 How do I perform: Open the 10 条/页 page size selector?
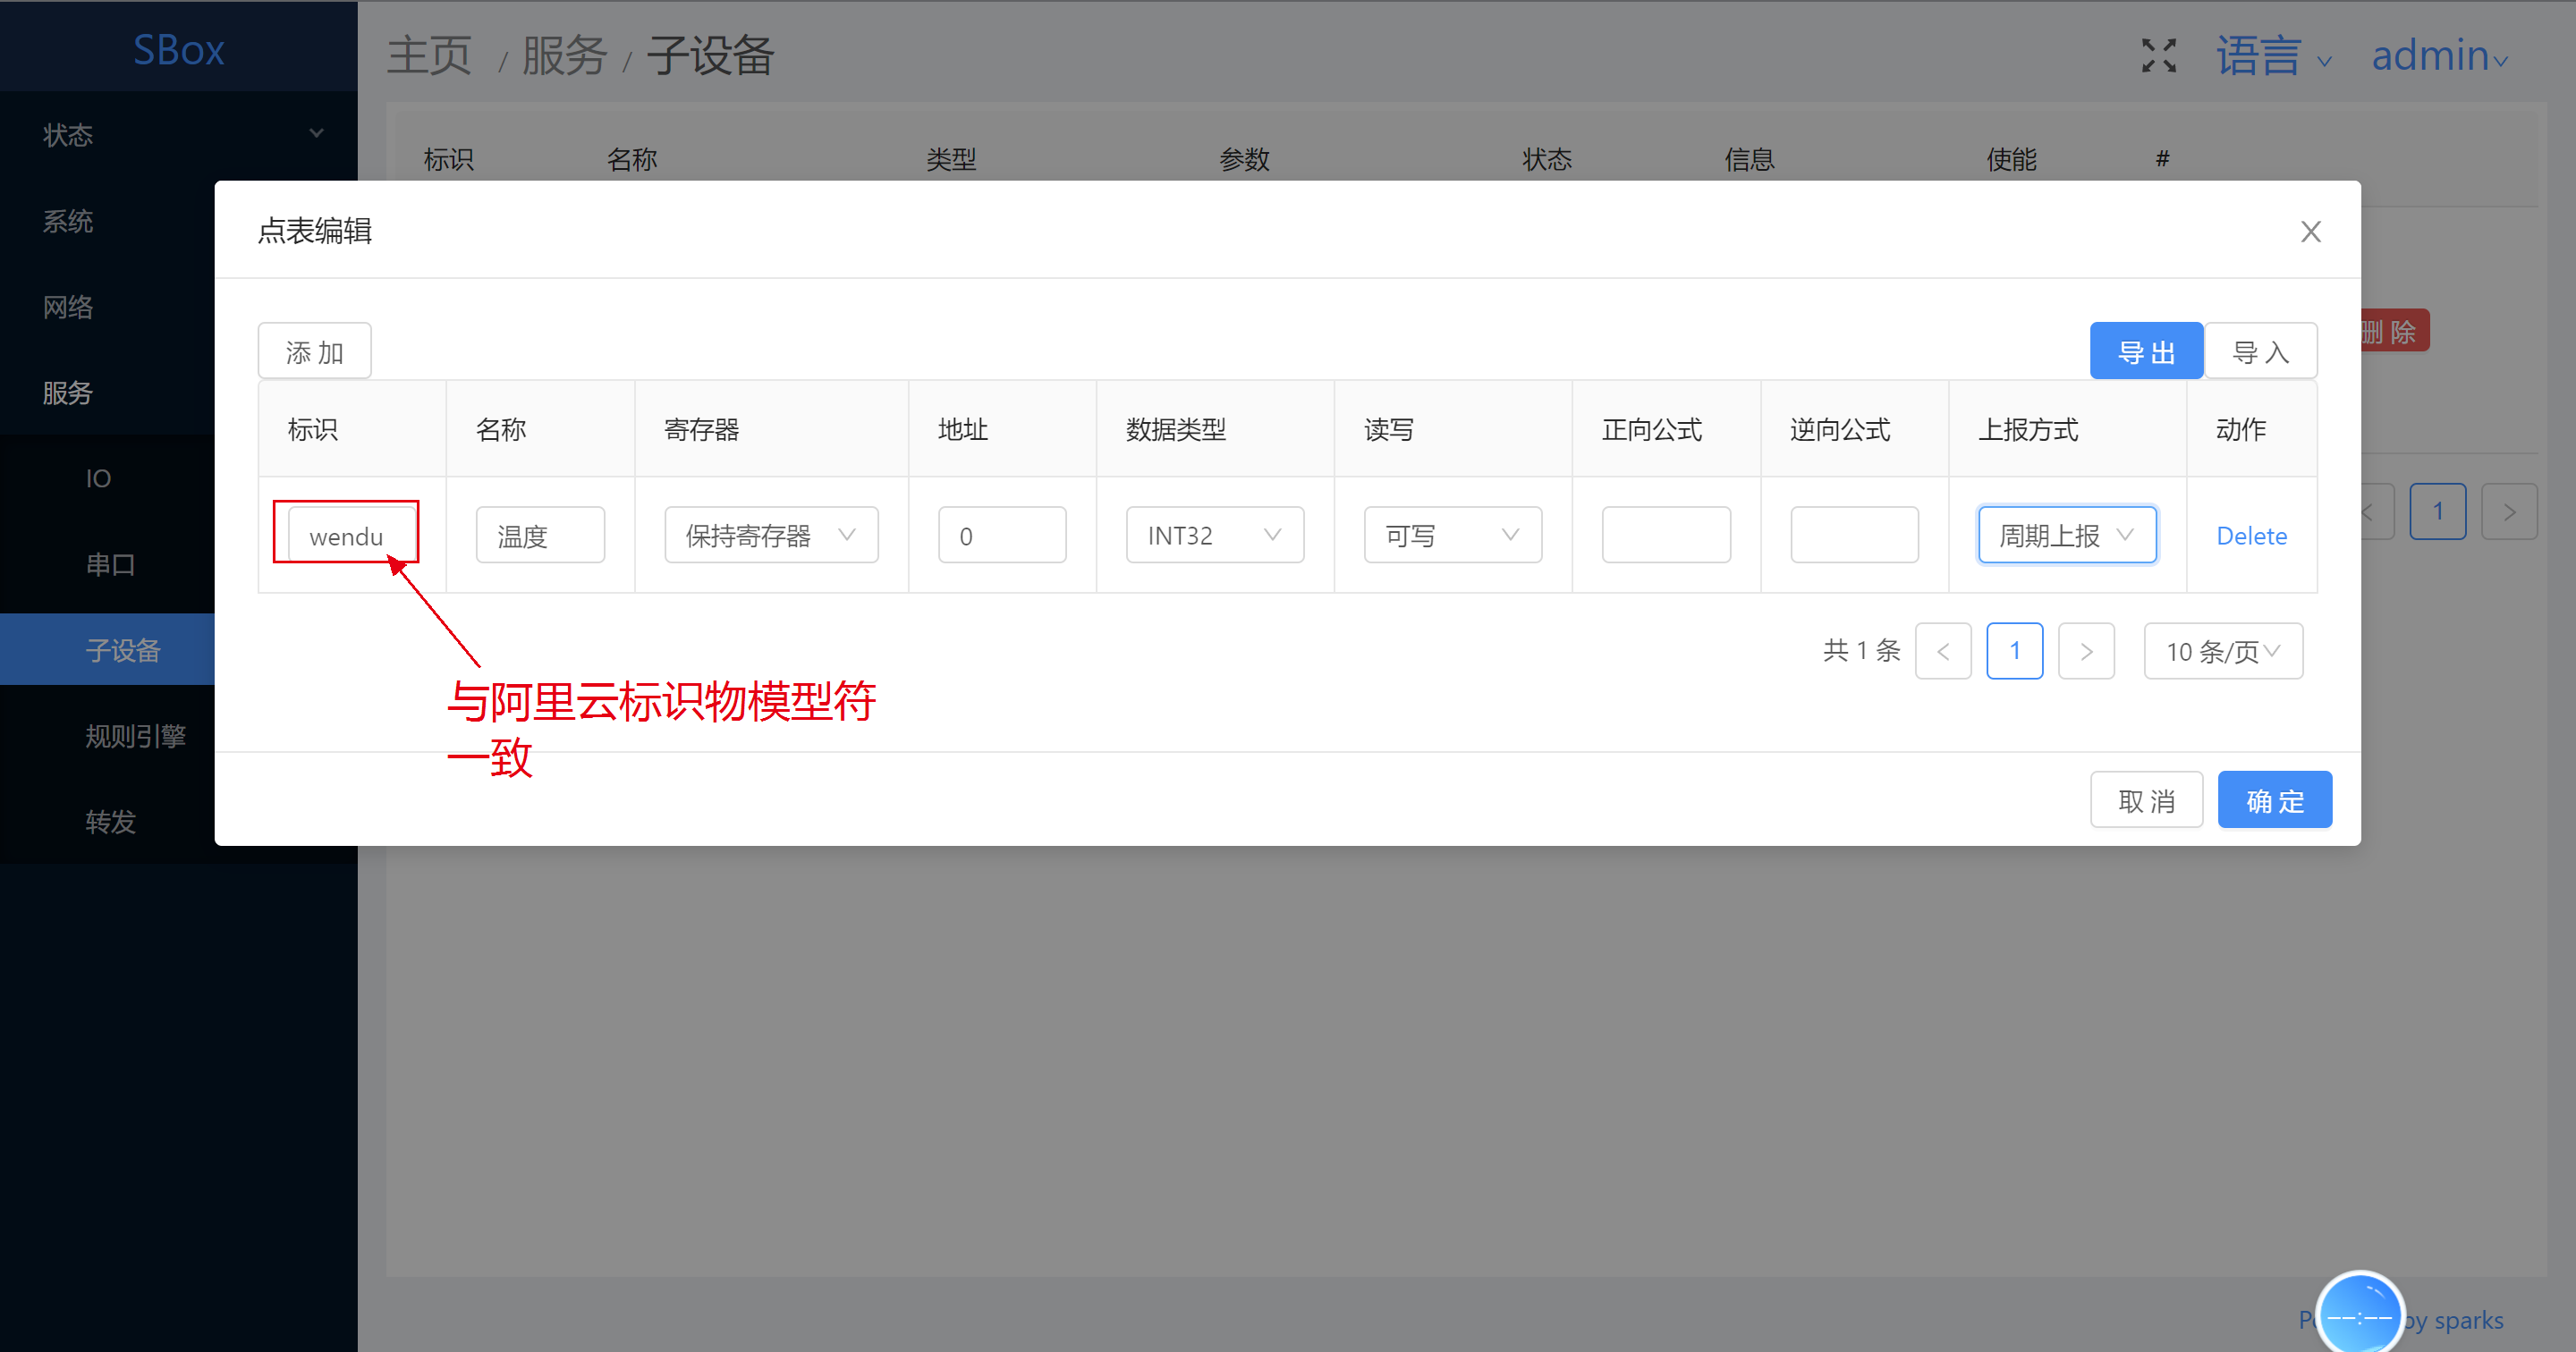click(x=2223, y=652)
